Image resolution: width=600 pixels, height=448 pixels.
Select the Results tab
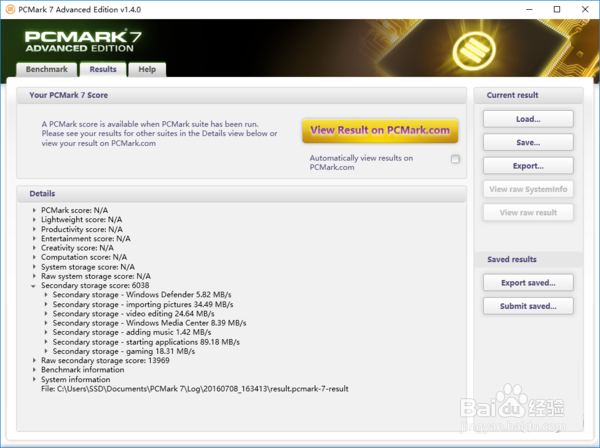click(x=103, y=69)
